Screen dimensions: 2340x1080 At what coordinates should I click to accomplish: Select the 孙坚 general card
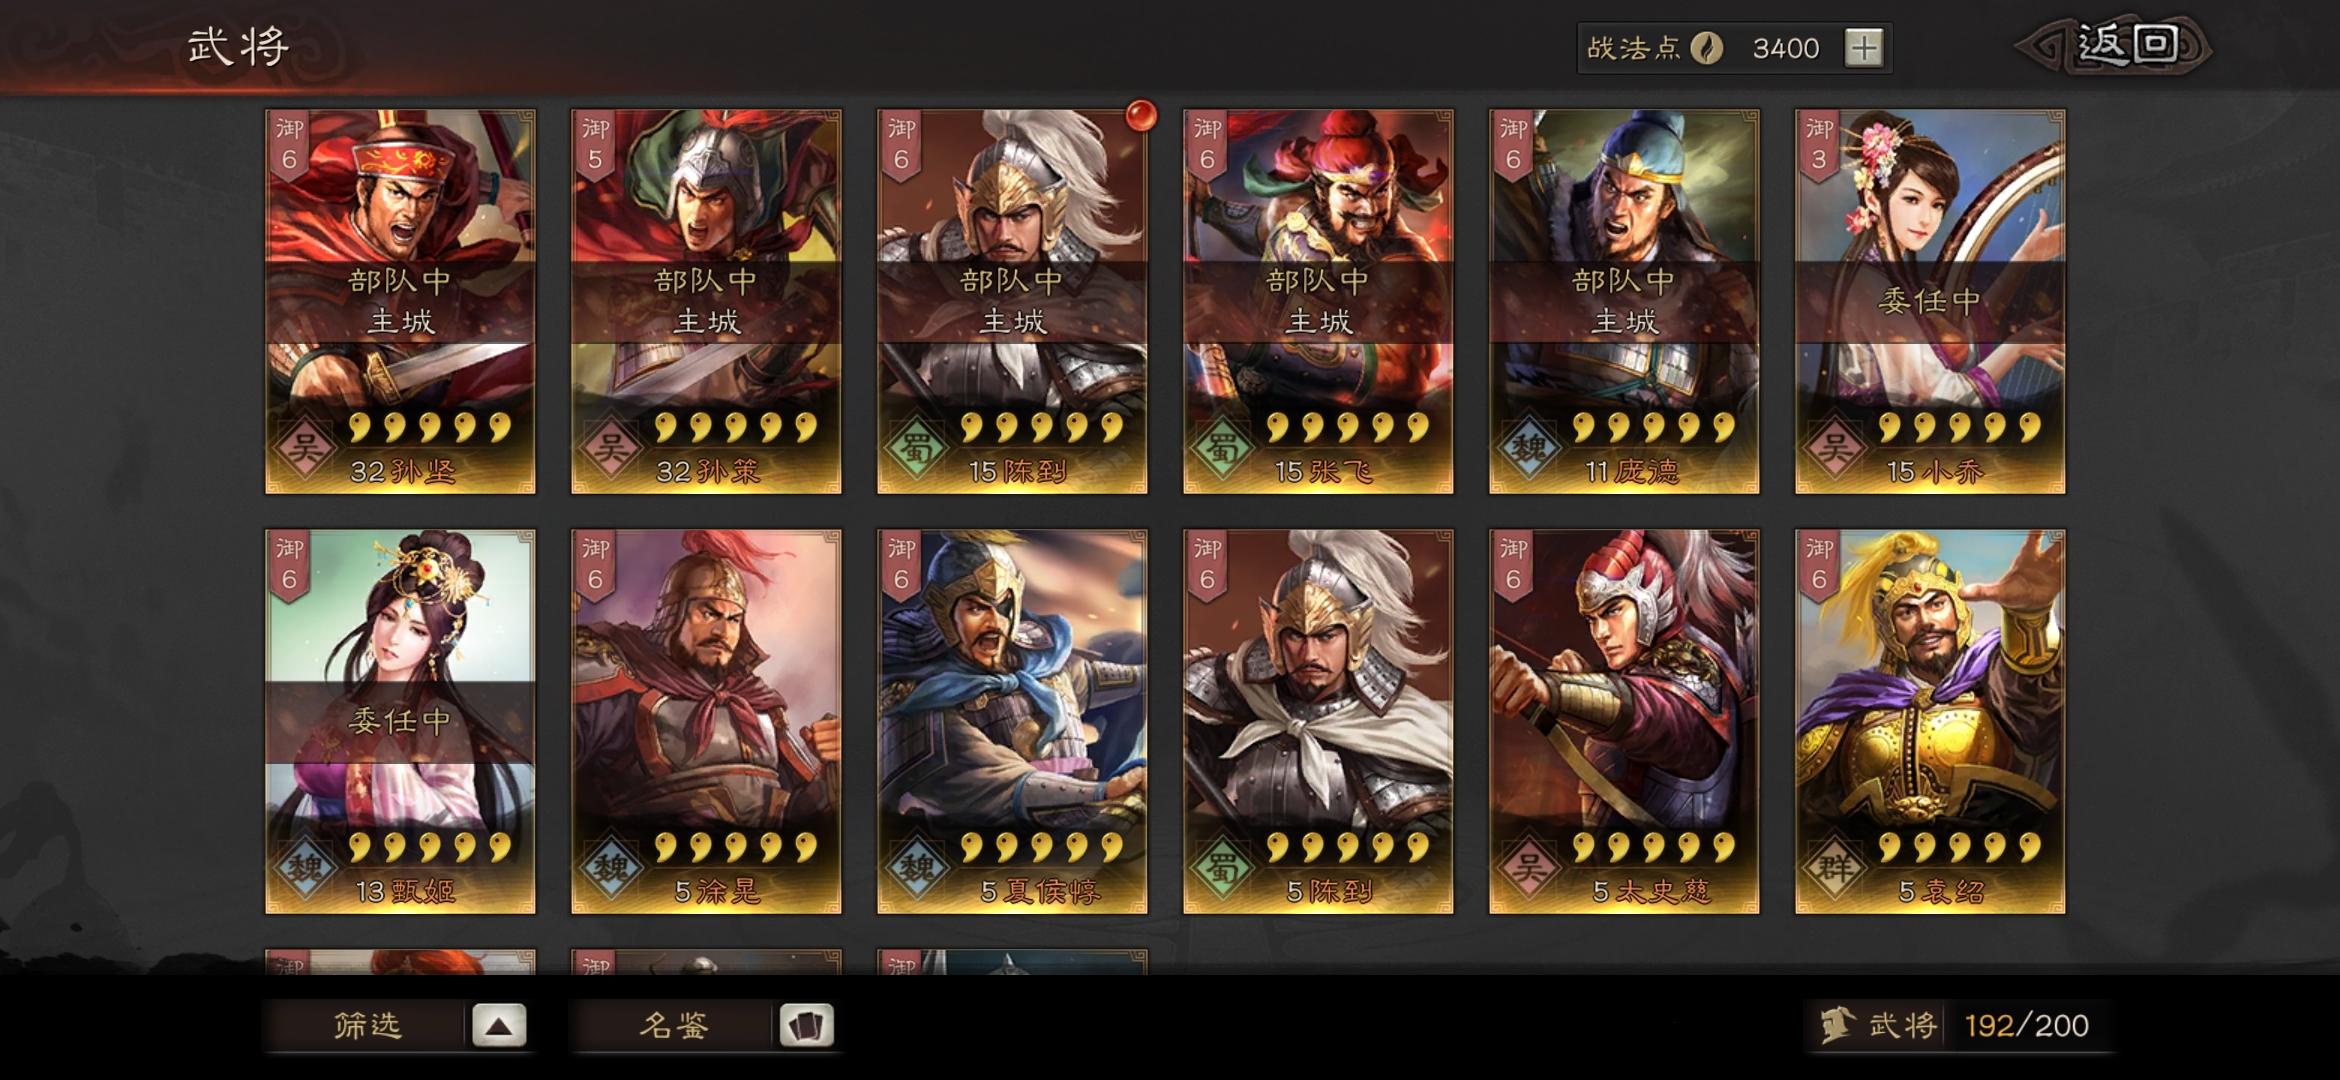pyautogui.click(x=400, y=302)
